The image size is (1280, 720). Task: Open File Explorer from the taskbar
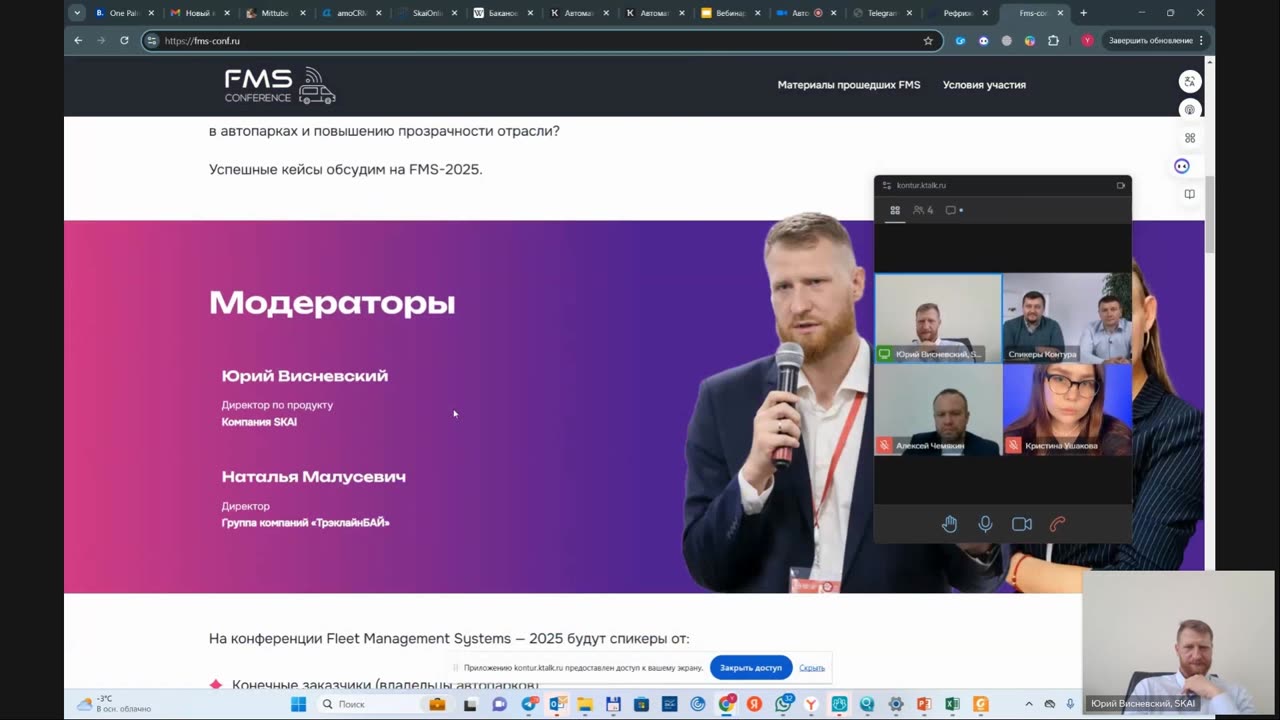tap(585, 704)
